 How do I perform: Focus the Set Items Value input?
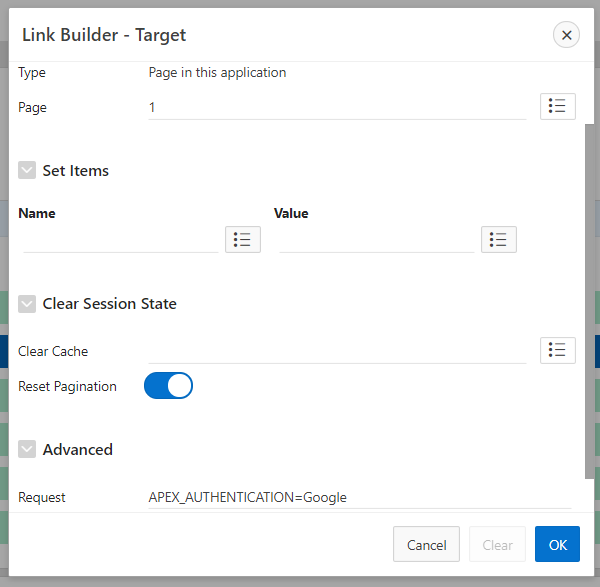[x=377, y=240]
